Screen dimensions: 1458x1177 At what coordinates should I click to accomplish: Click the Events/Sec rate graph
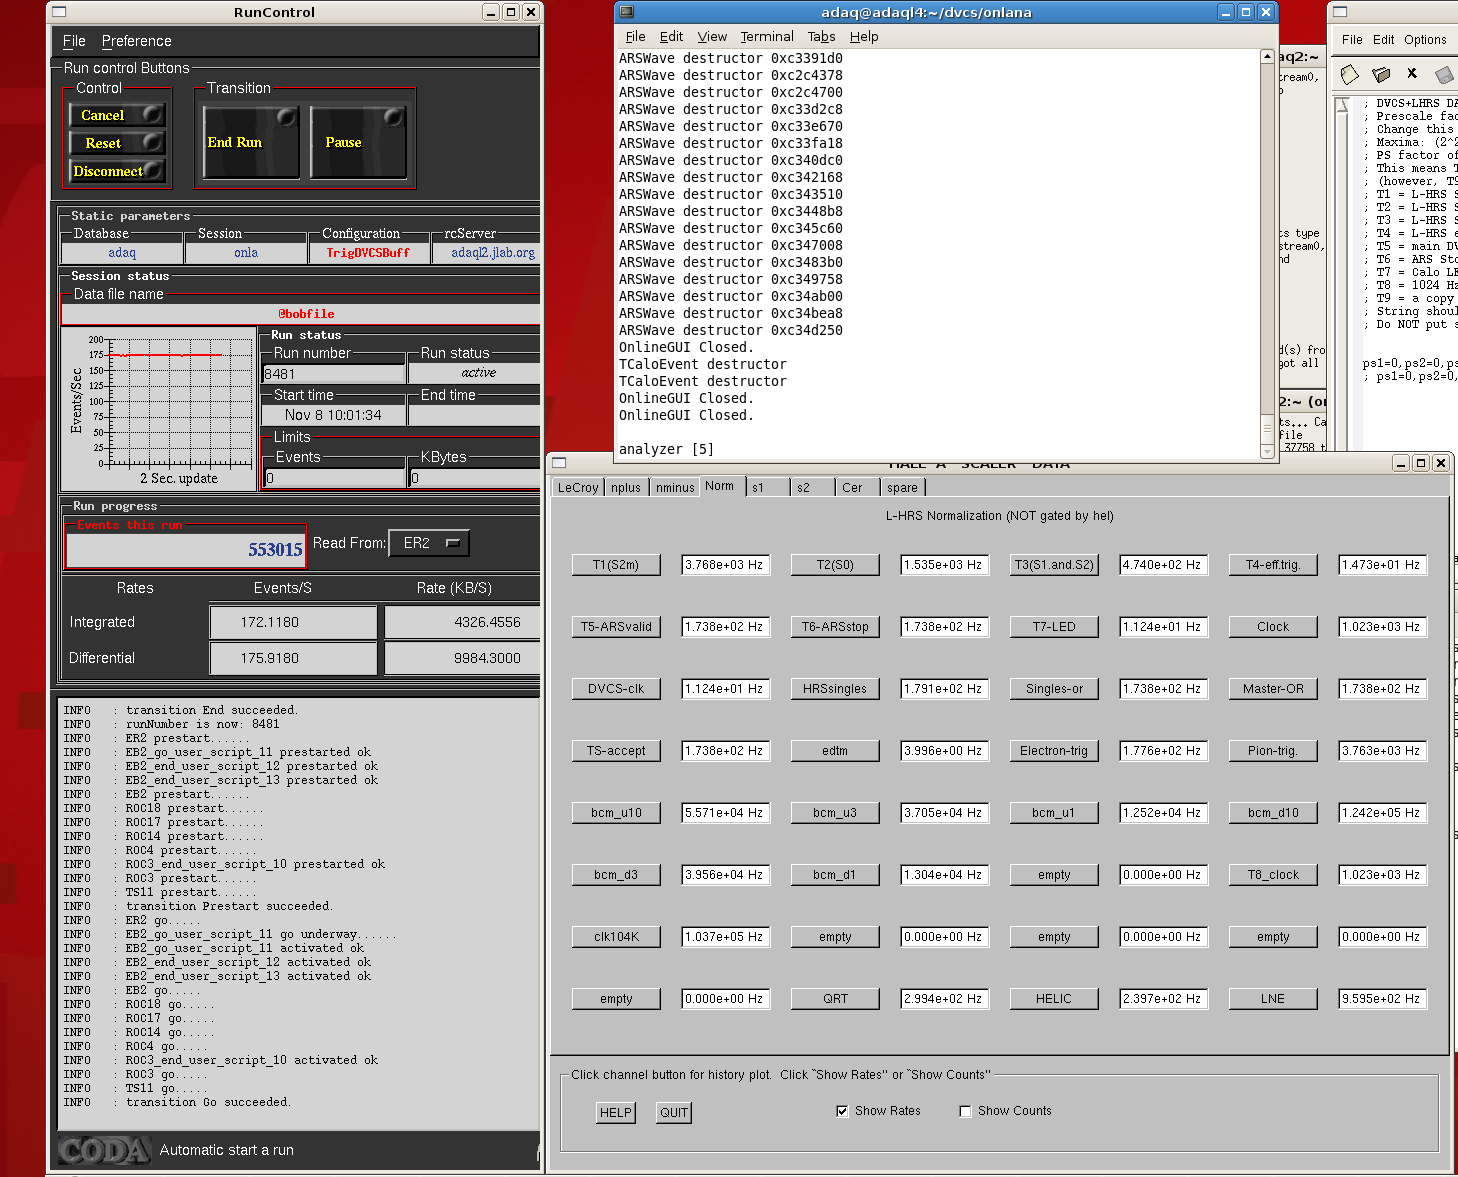[x=160, y=408]
